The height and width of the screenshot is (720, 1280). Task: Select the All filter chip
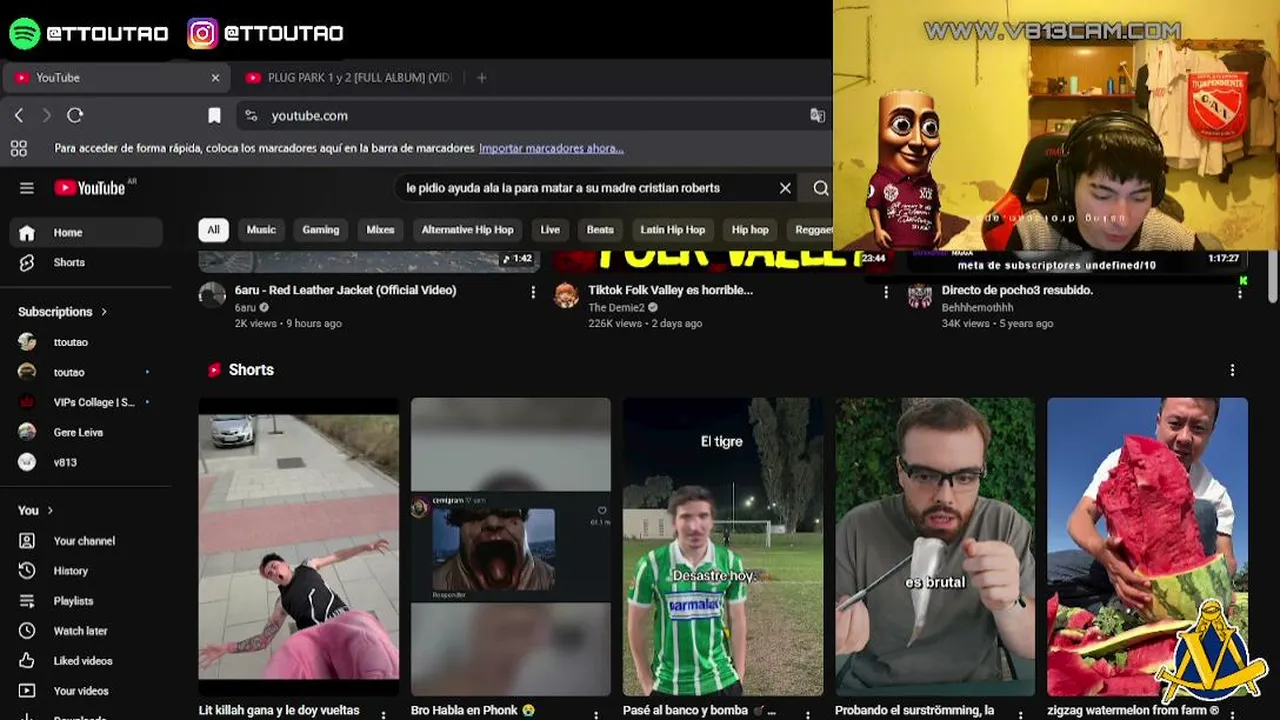[x=213, y=230]
